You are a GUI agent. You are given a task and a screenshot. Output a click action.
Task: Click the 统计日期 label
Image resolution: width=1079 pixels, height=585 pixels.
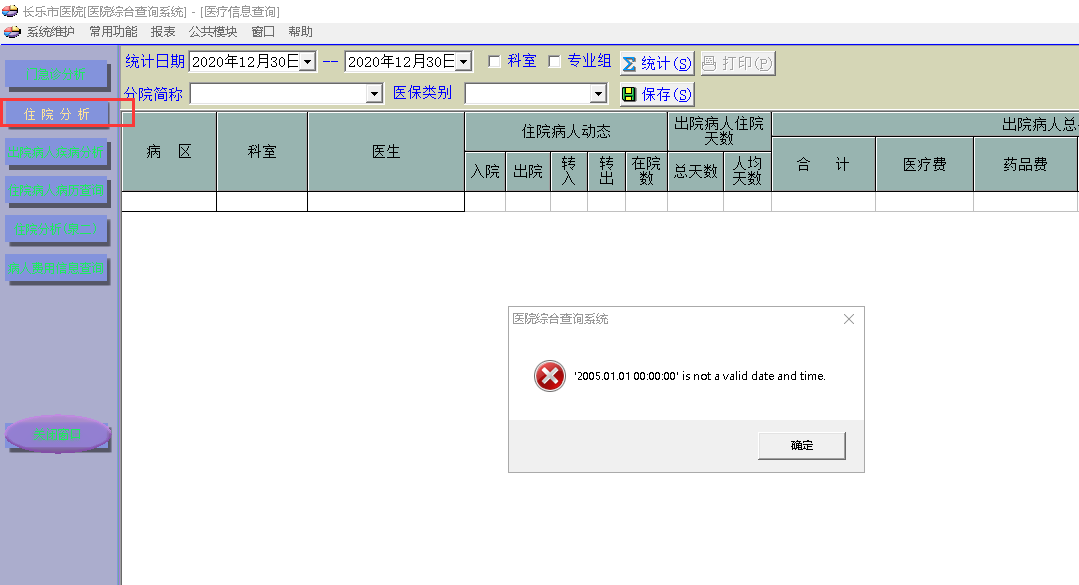point(155,62)
